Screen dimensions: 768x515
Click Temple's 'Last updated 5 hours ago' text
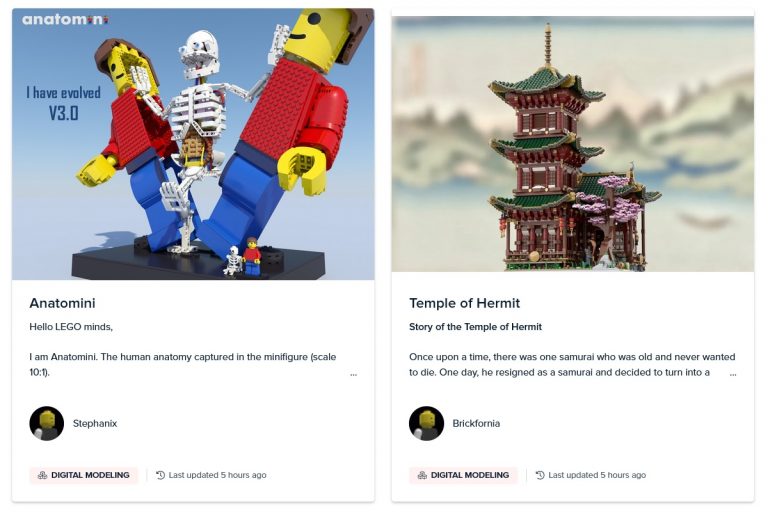coord(597,475)
